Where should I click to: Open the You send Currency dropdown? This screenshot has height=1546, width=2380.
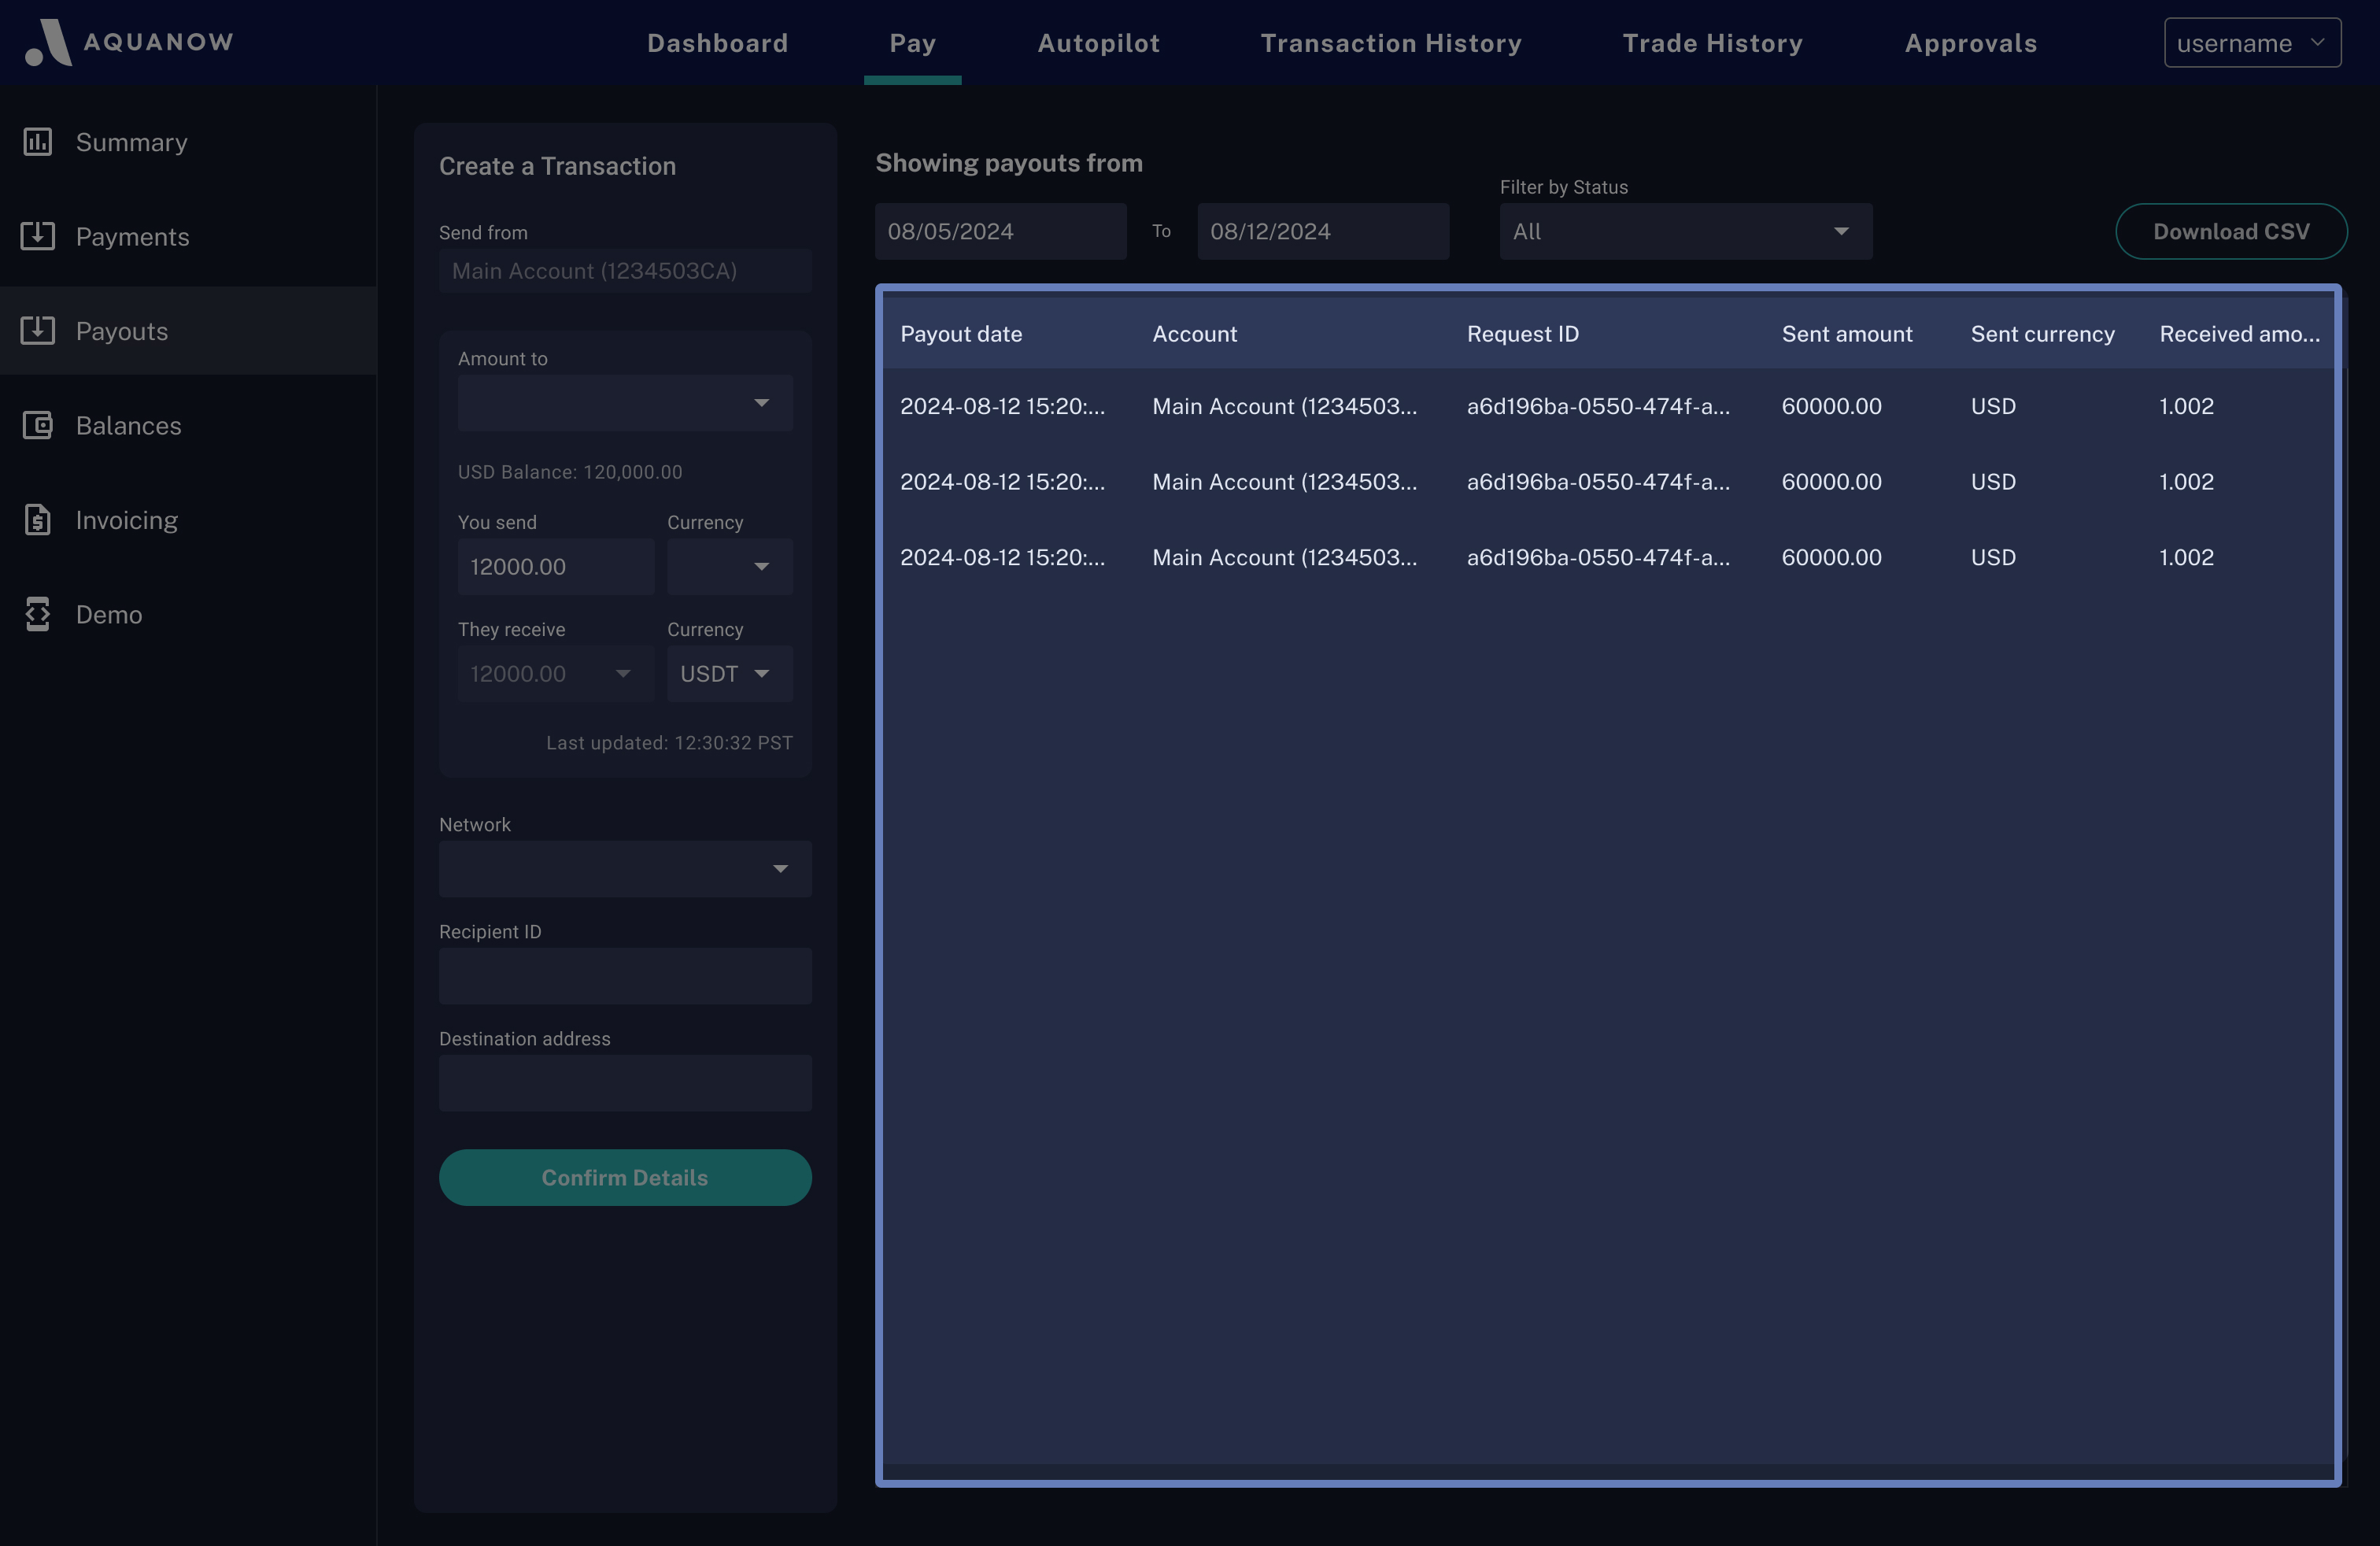729,567
